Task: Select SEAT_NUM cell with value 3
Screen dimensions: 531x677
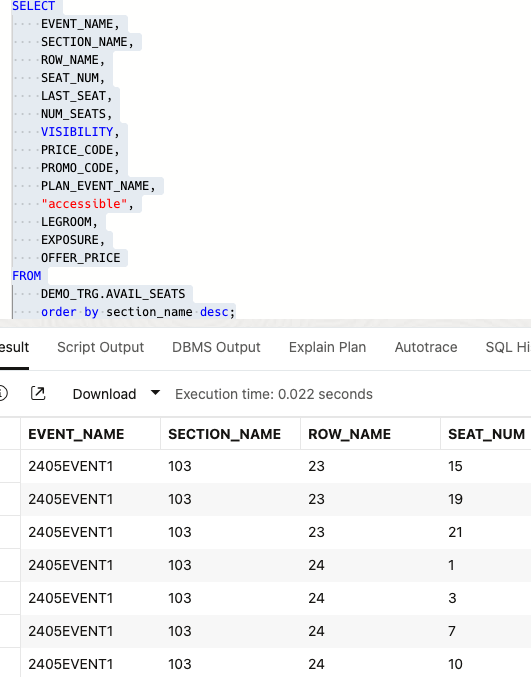Action: coord(486,598)
